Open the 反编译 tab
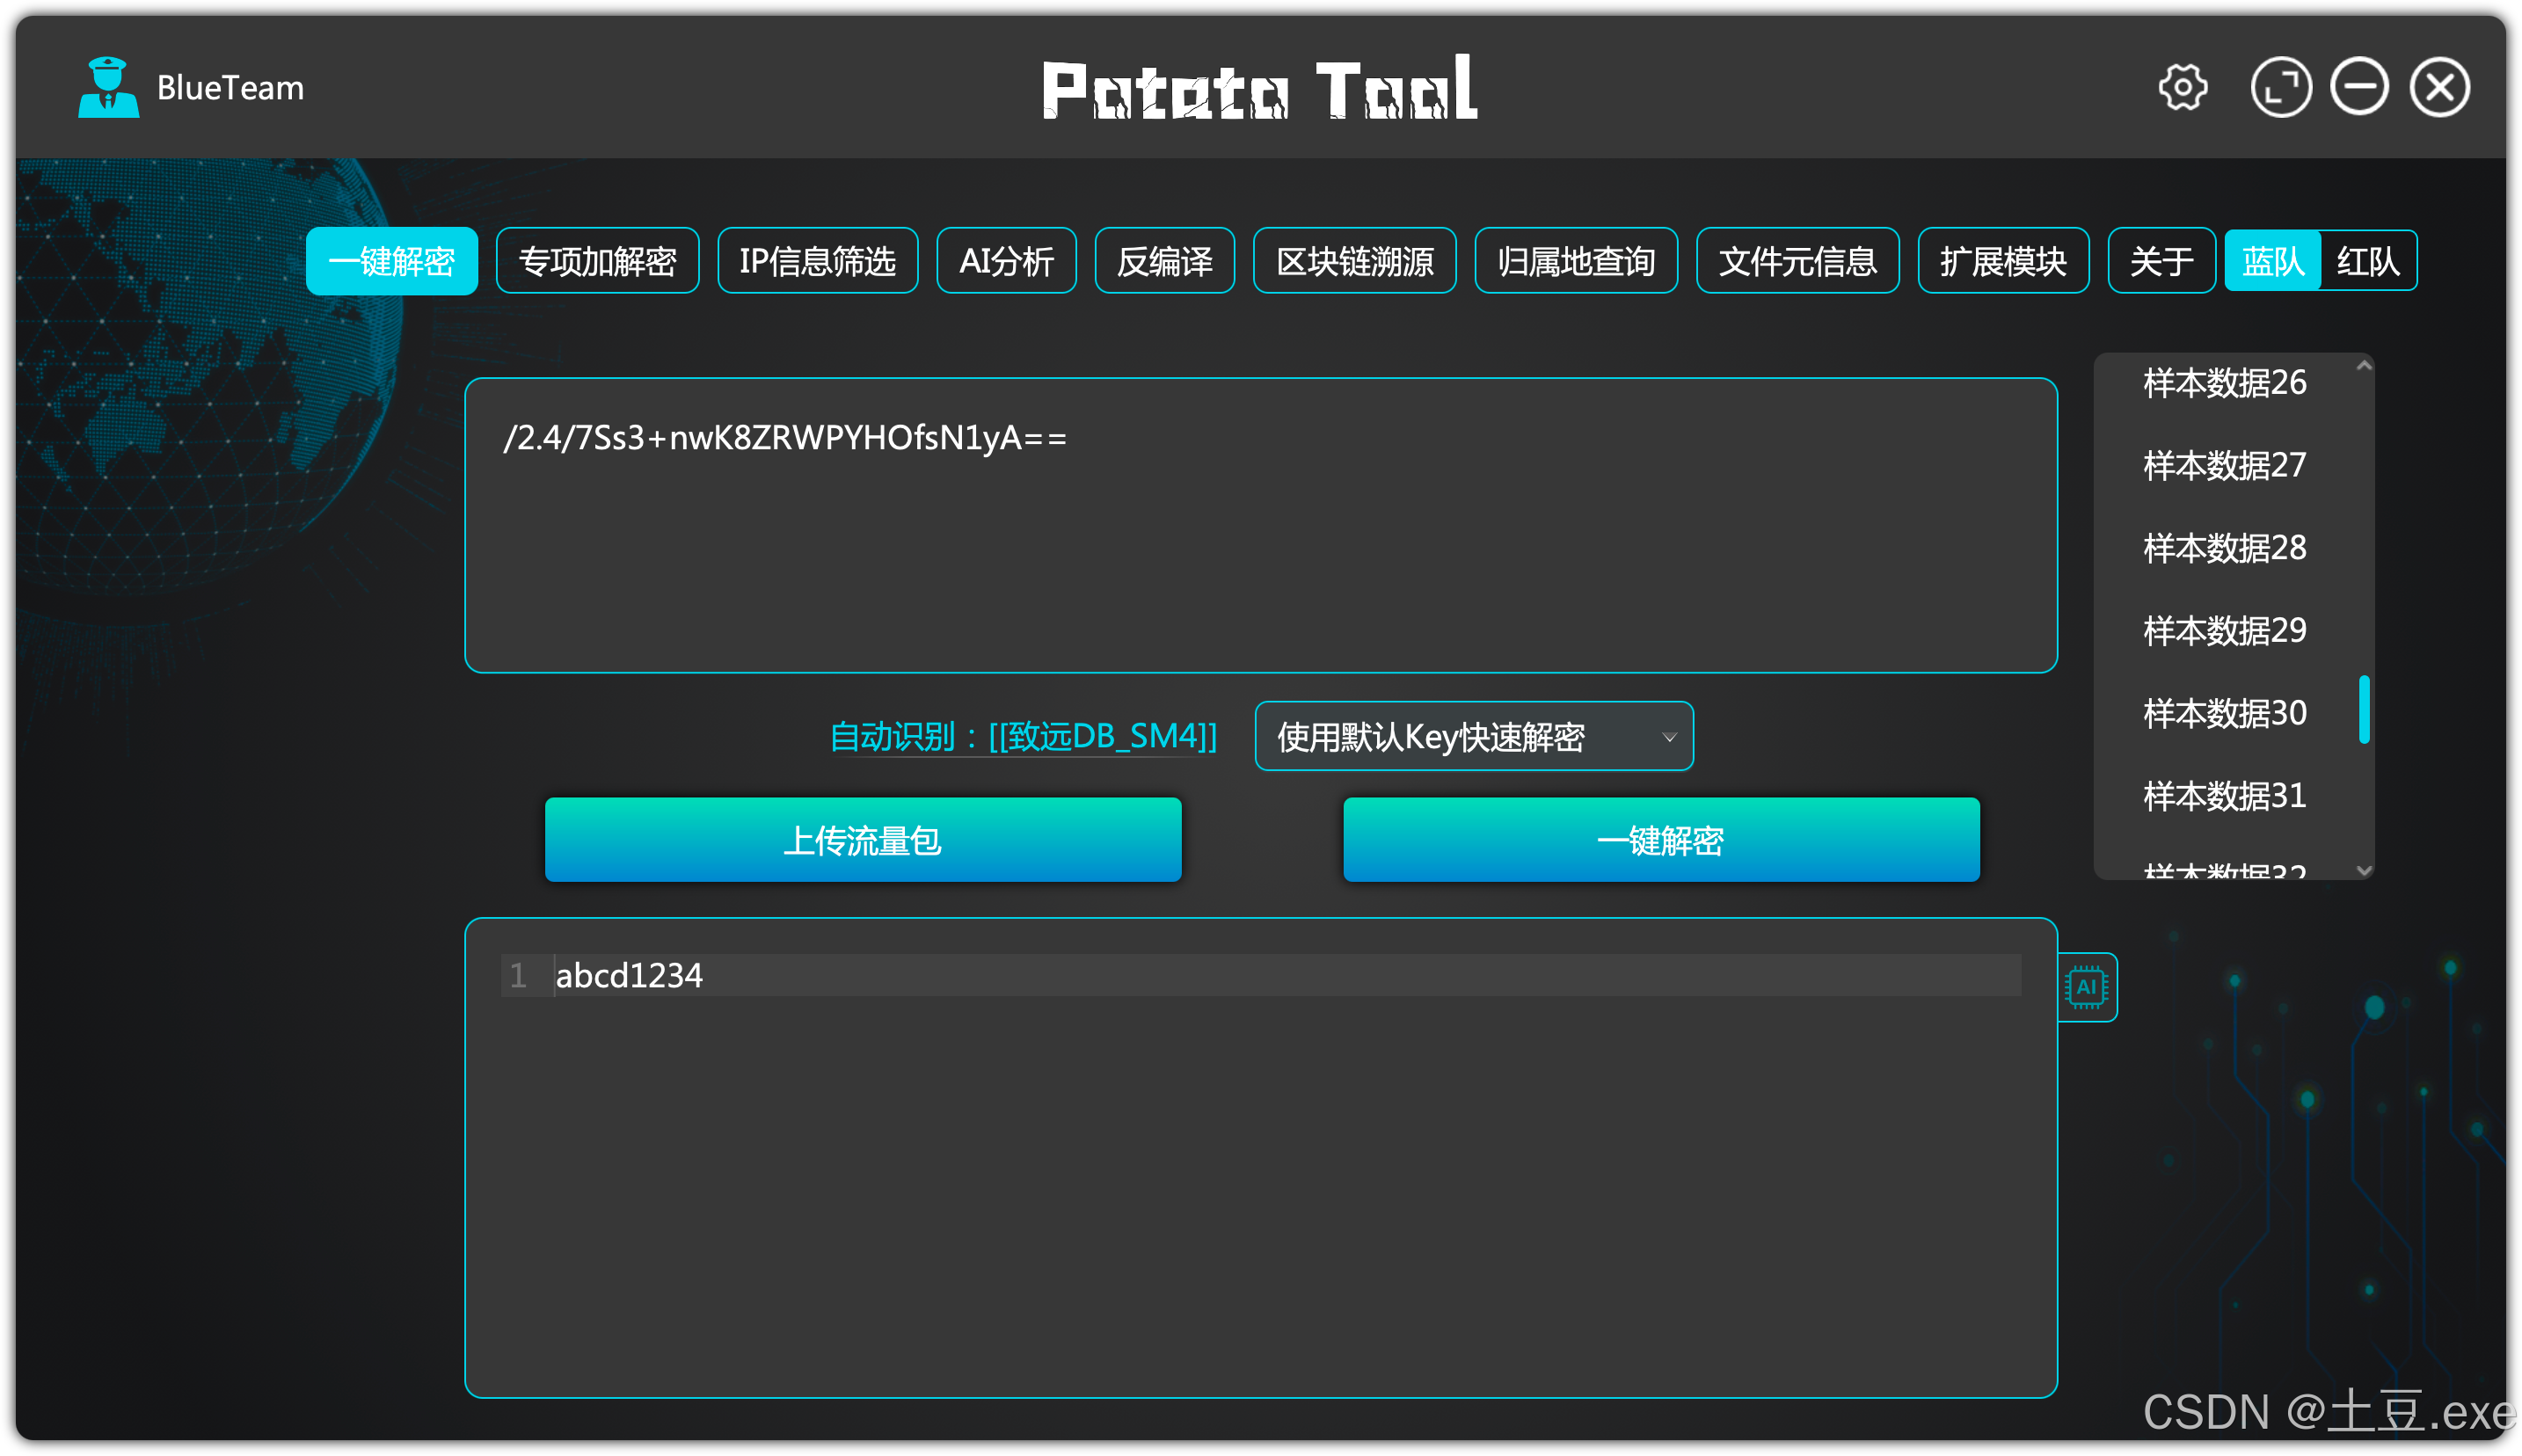The height and width of the screenshot is (1456, 2522). point(1164,261)
